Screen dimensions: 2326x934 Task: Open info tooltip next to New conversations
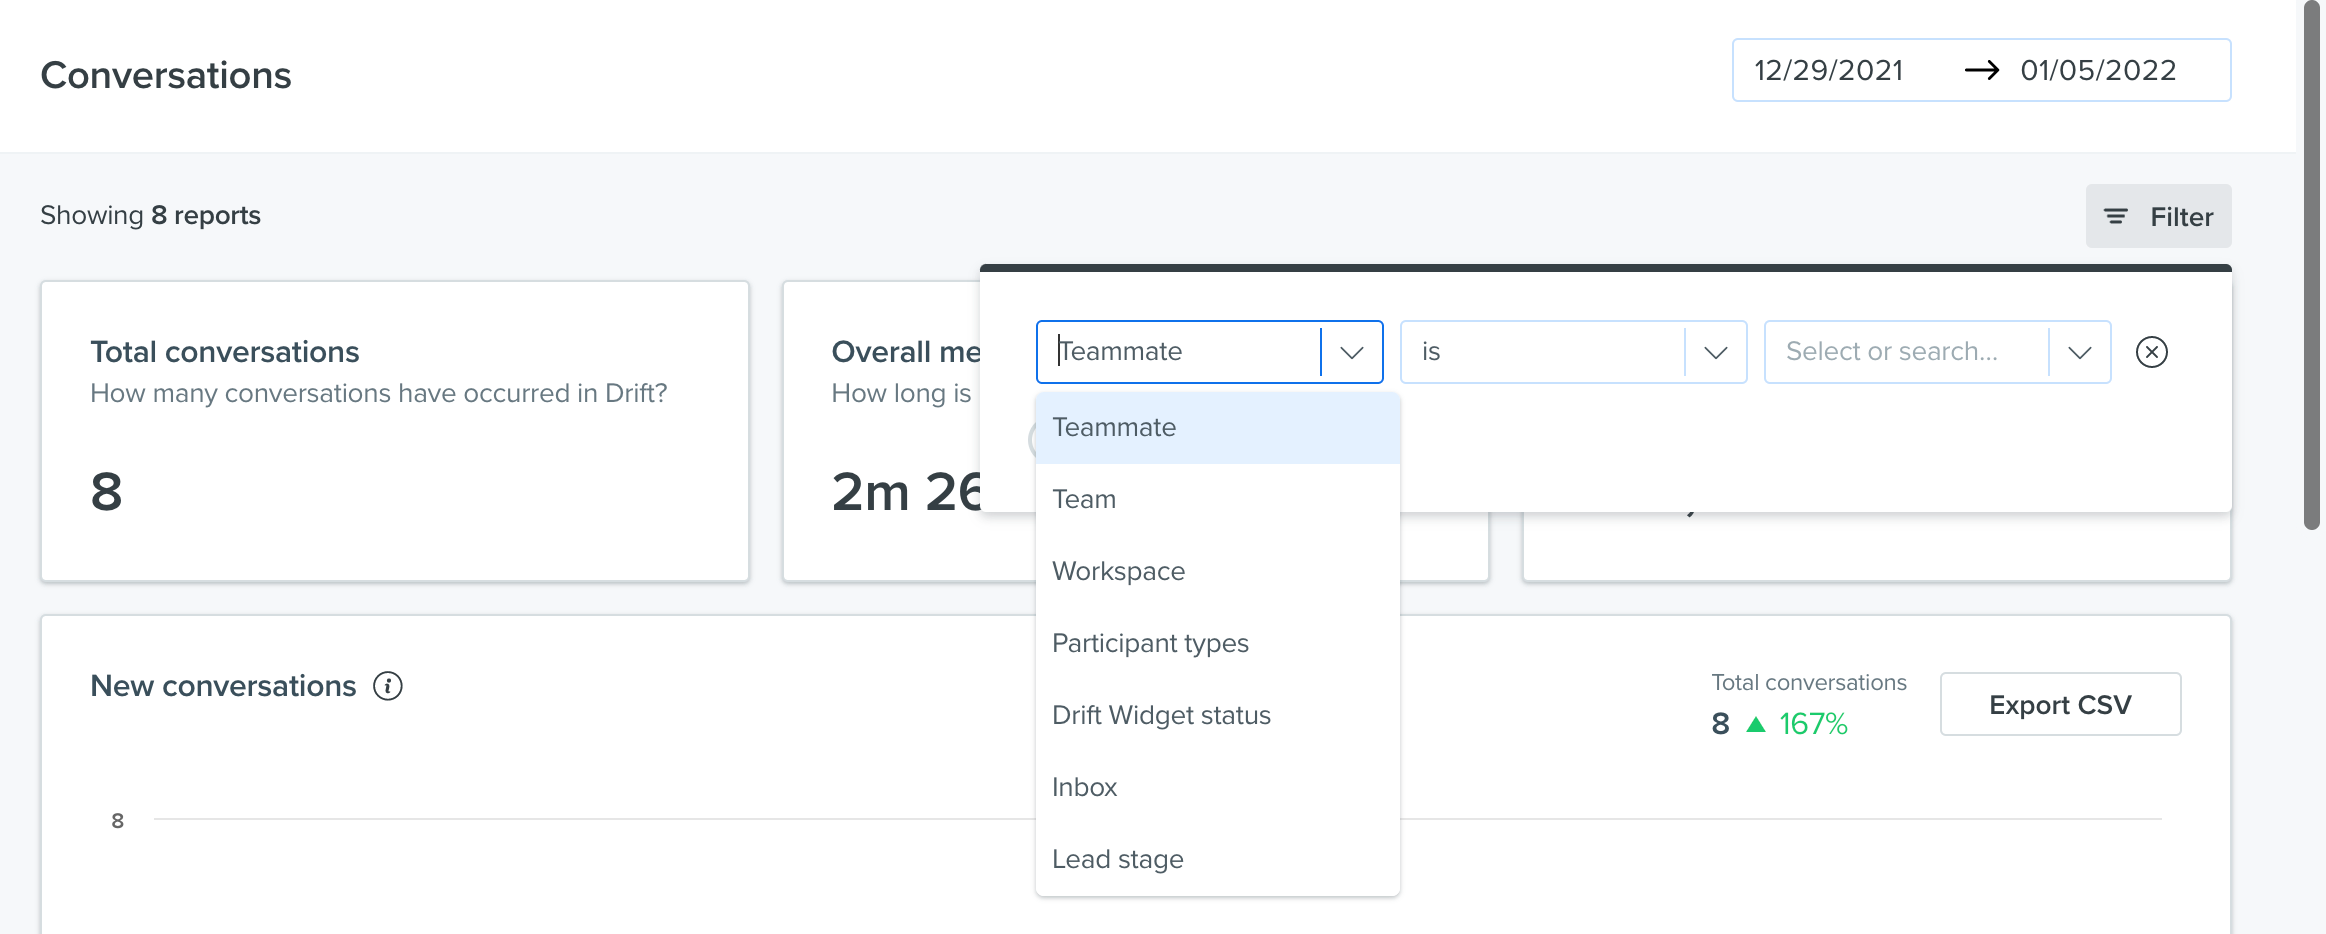(x=388, y=686)
